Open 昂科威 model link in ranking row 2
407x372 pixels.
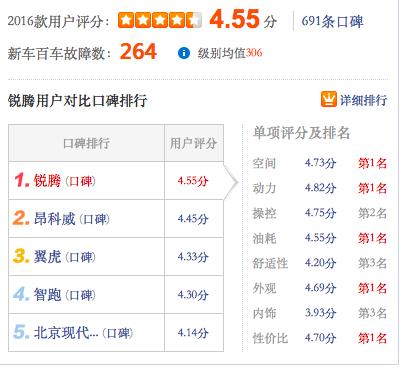pyautogui.click(x=54, y=219)
